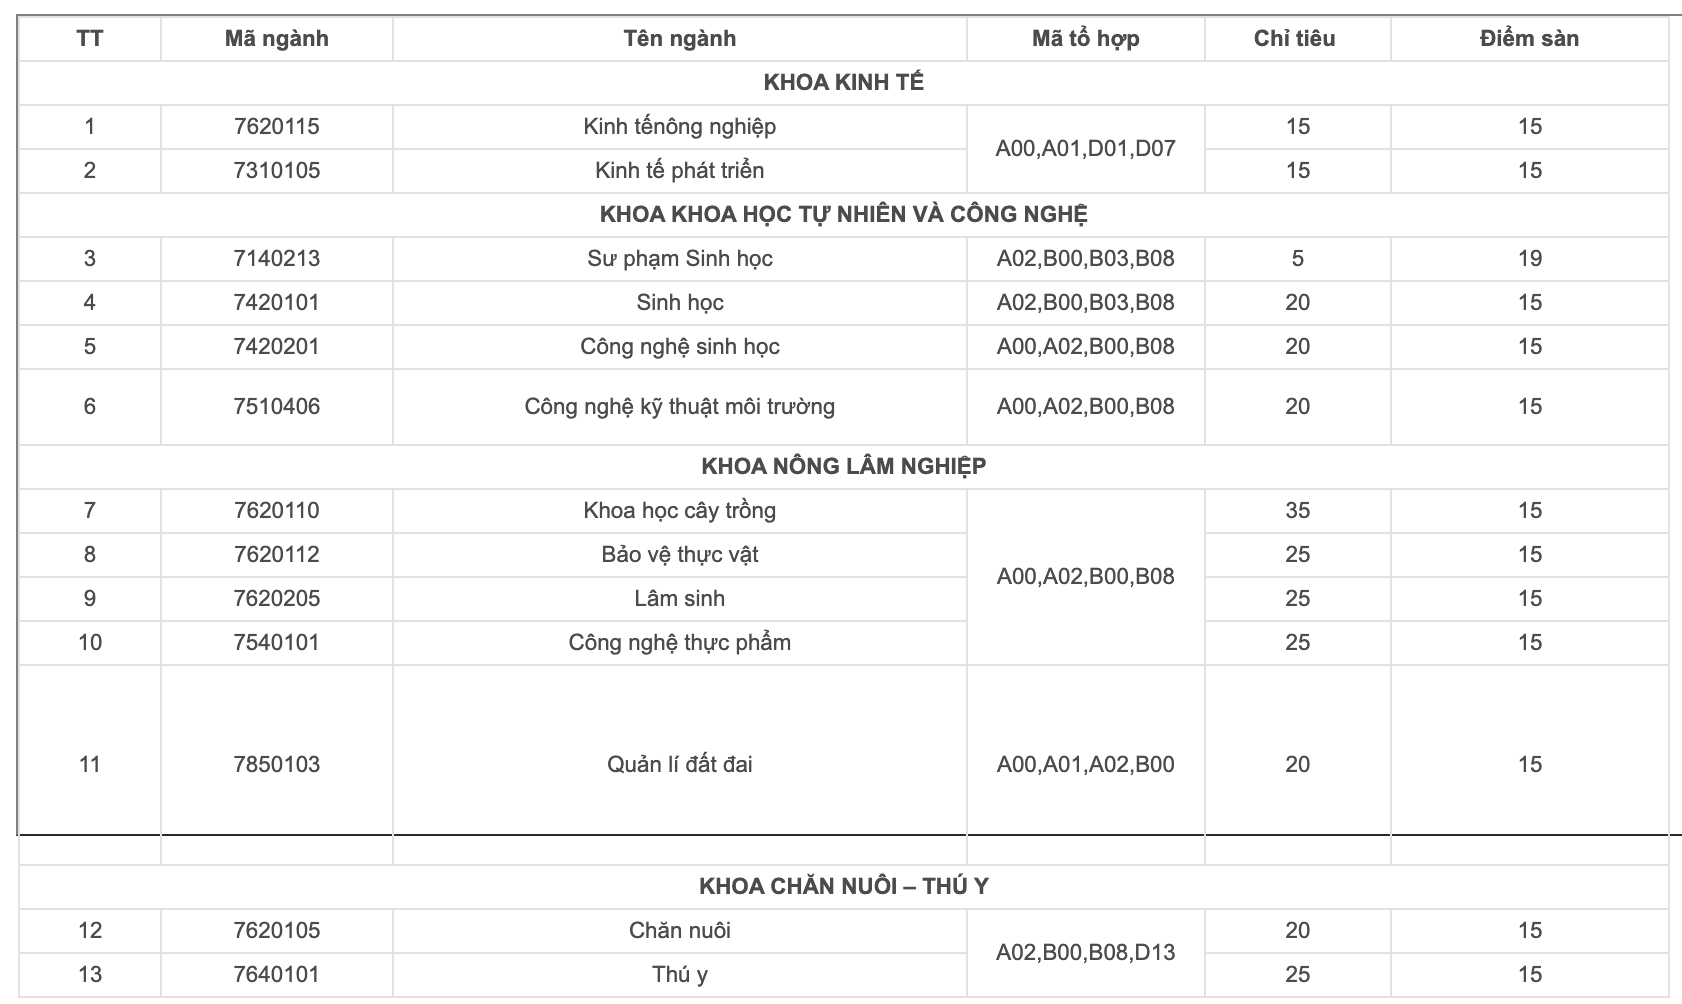Screen dimensions: 1682x1004
Task: Click the 'Công nghệ thực phẩm' cell
Action: [x=679, y=643]
